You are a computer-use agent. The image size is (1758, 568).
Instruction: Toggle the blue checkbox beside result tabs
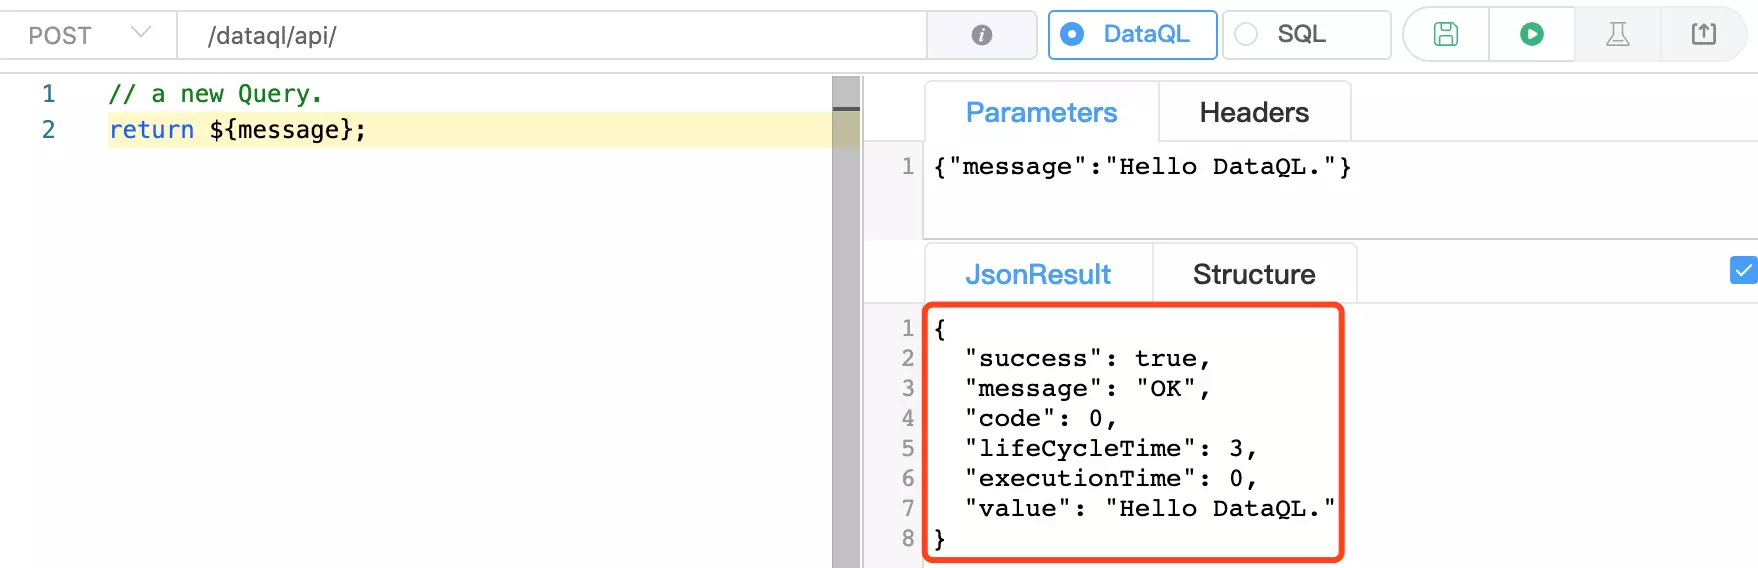(1744, 270)
